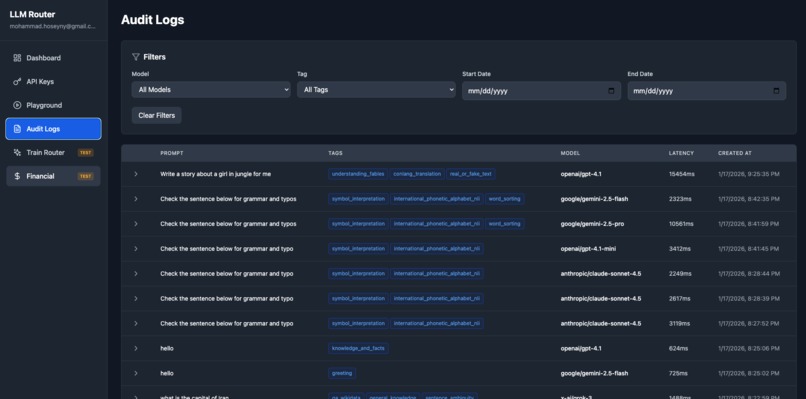This screenshot has height=399, width=806.
Task: Click the LLM Router app title
Action: pyautogui.click(x=32, y=14)
